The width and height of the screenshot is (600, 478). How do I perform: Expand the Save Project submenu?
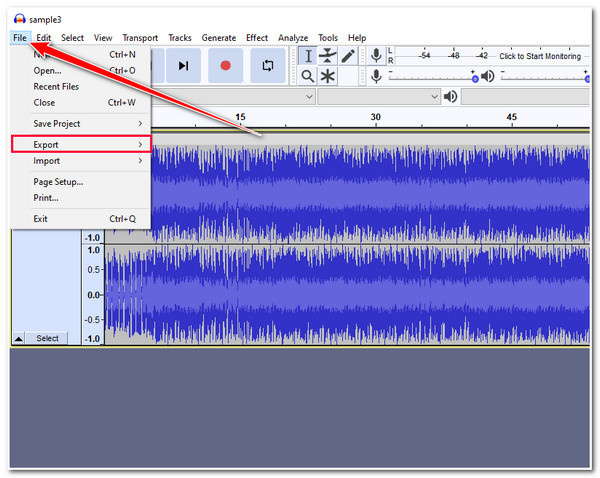(81, 124)
